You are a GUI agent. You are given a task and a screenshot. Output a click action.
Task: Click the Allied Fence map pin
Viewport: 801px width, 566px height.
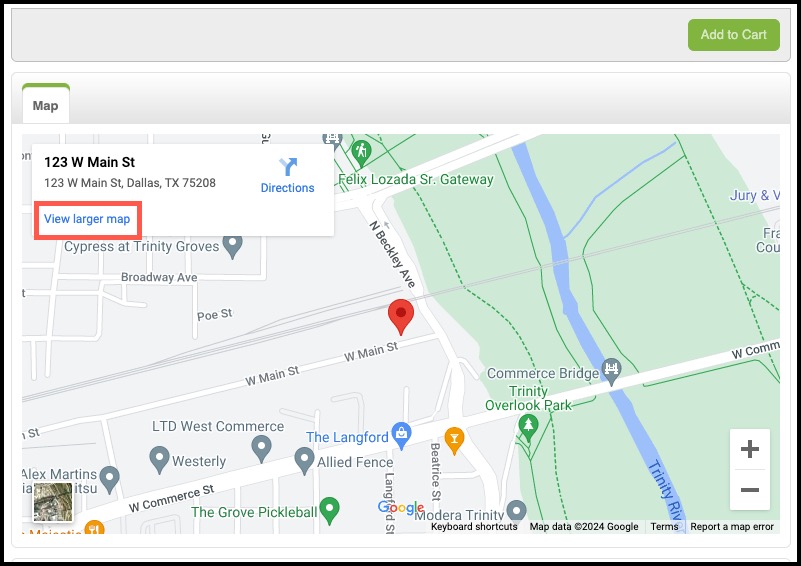click(304, 461)
